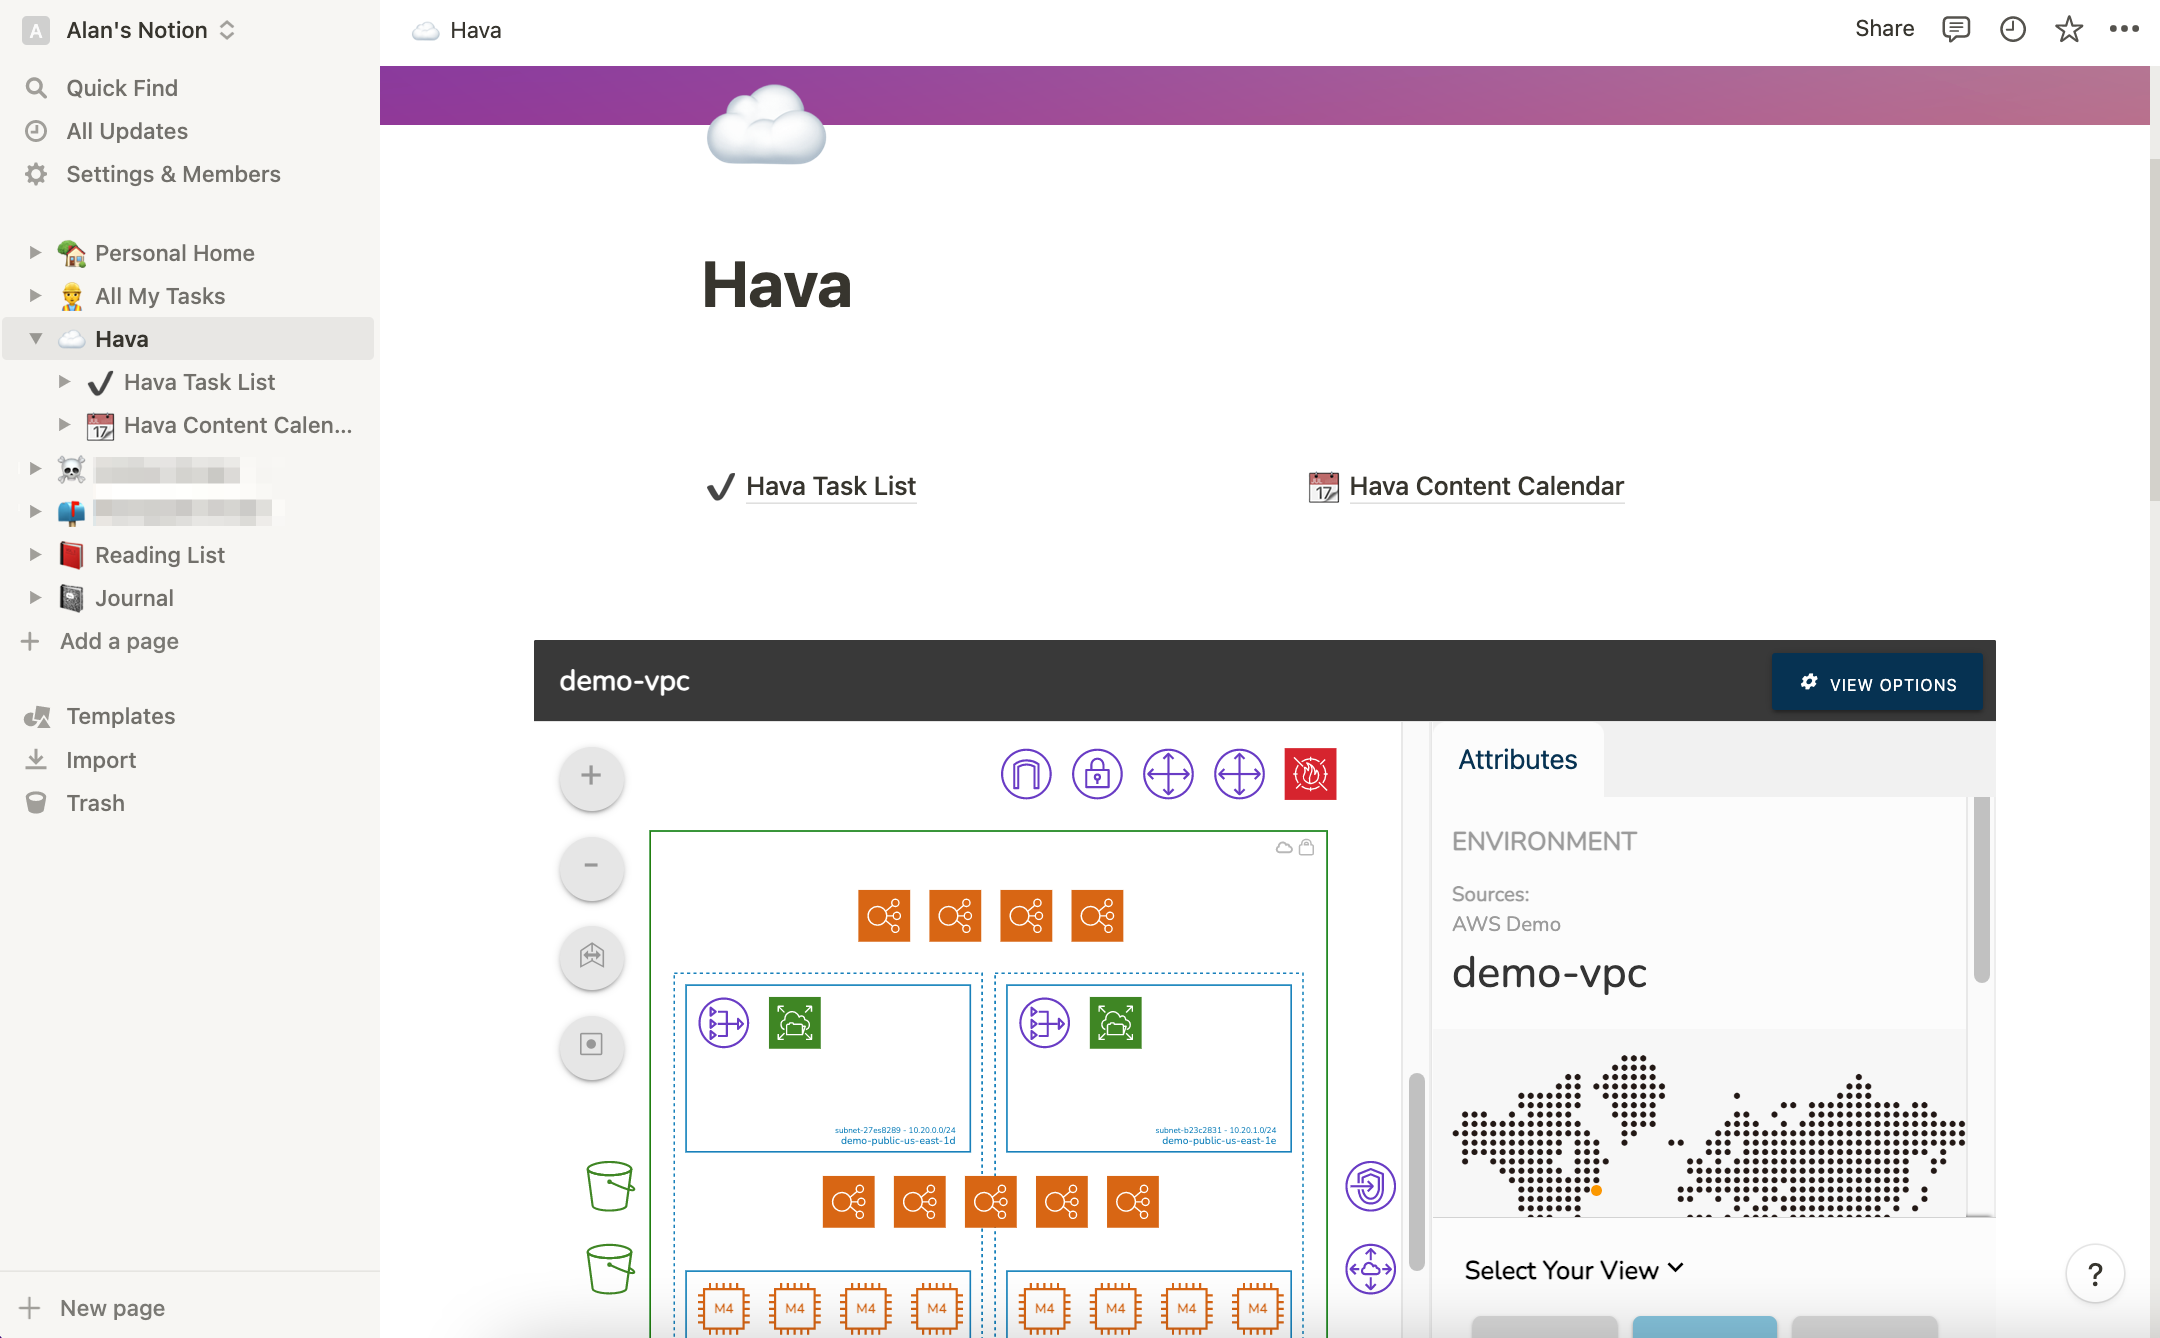Viewport: 2160px width, 1338px height.
Task: Click the red firewall icon on the diagram toolbar
Action: tap(1312, 773)
